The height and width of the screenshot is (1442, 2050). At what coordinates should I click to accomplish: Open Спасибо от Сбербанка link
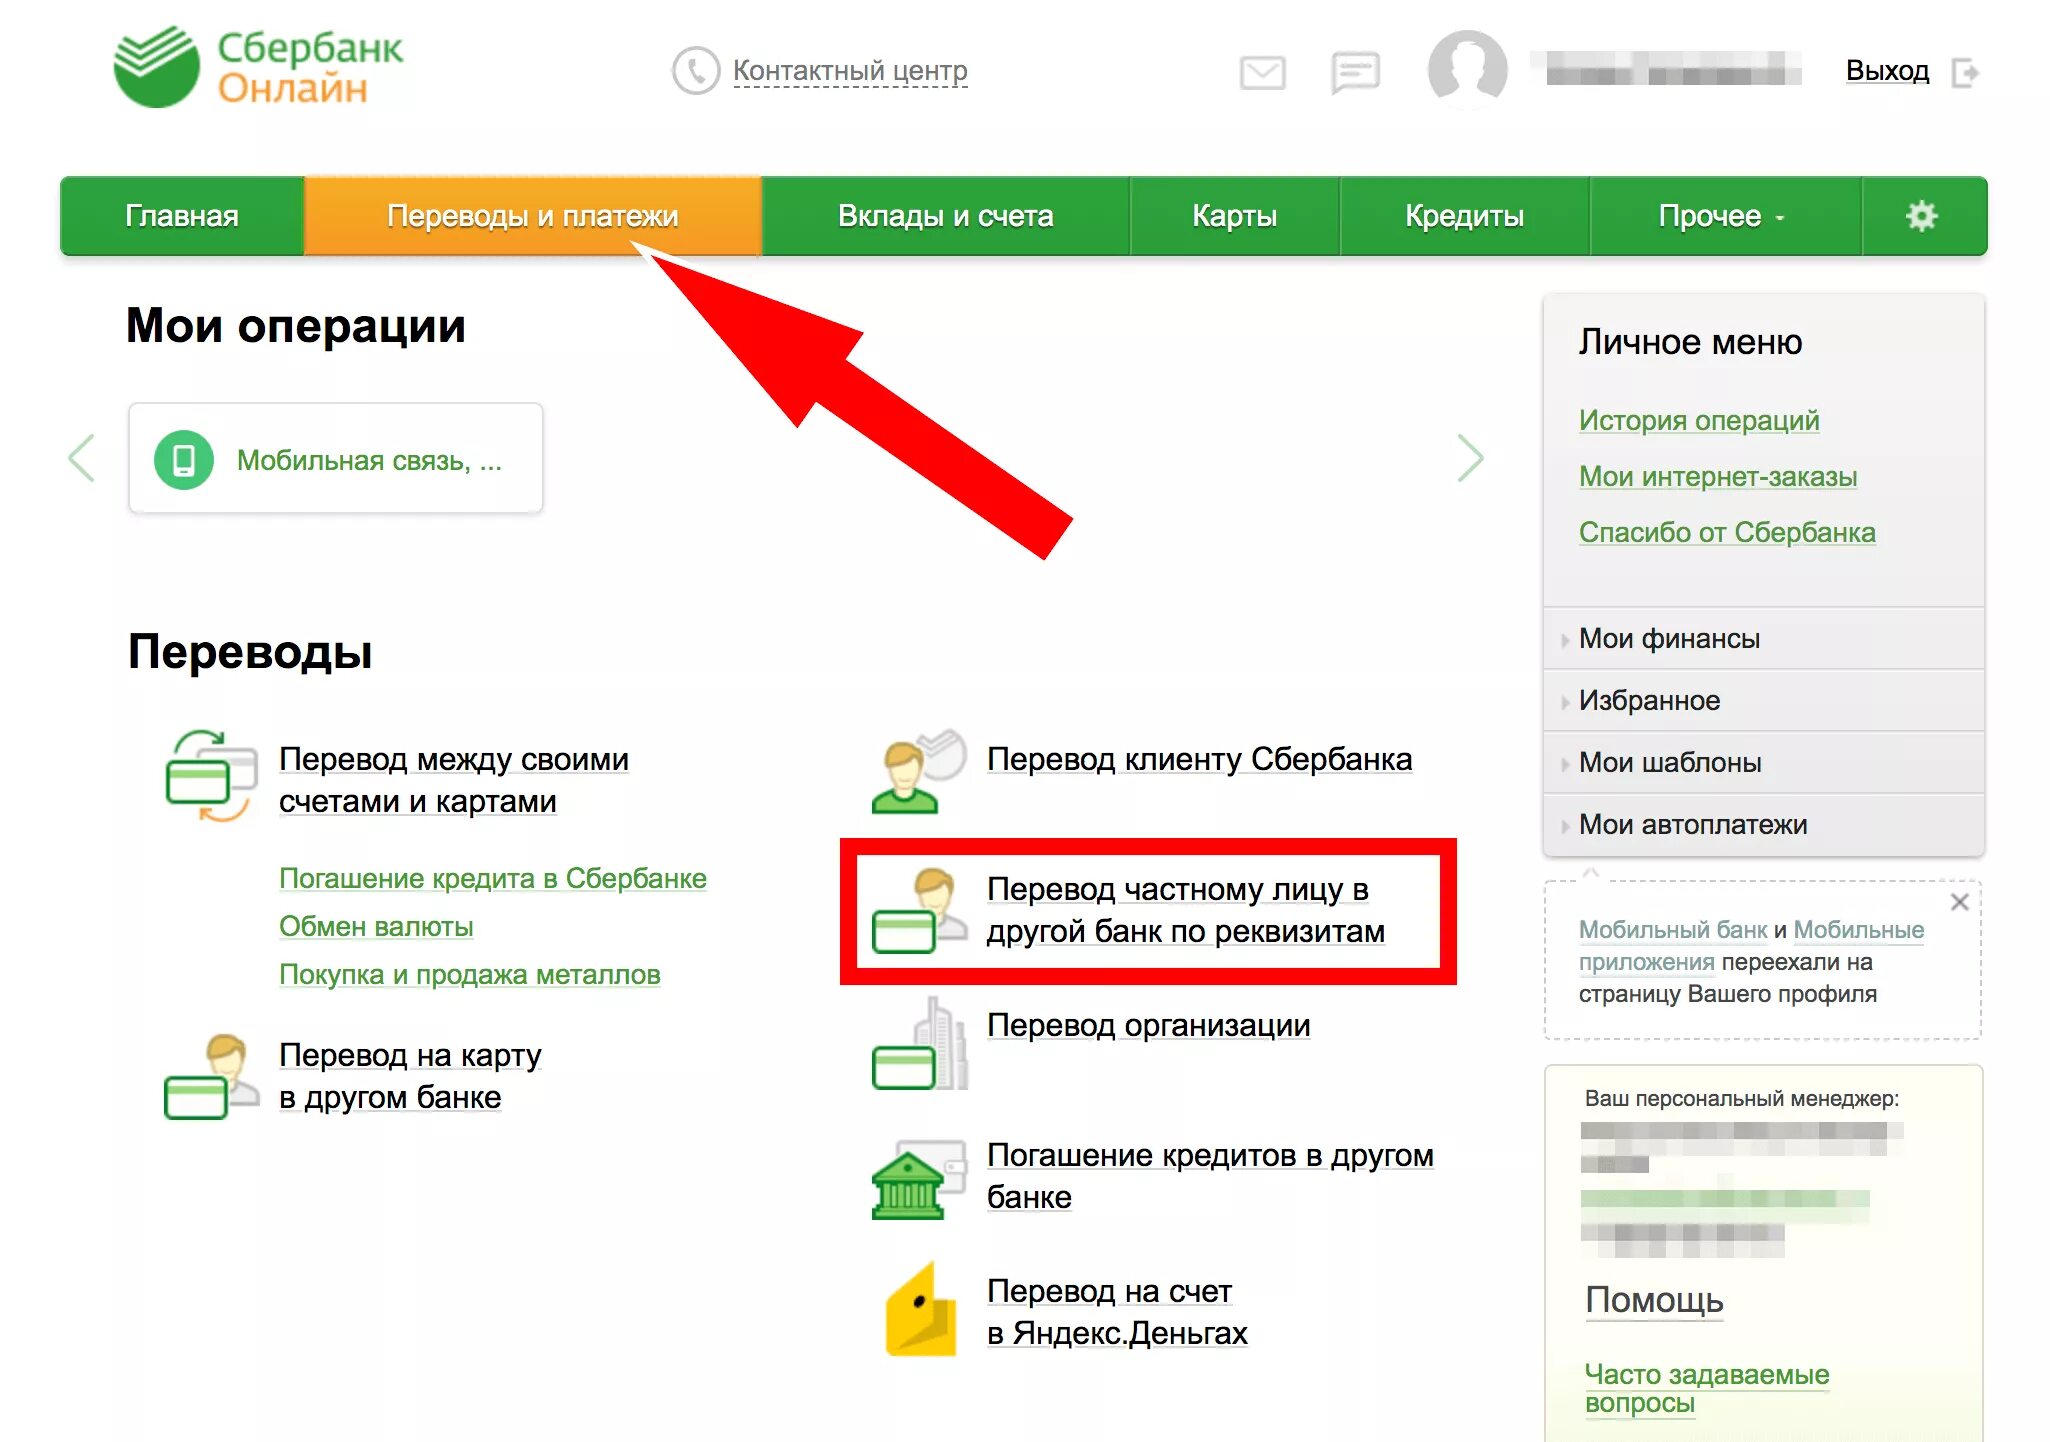pyautogui.click(x=1727, y=532)
